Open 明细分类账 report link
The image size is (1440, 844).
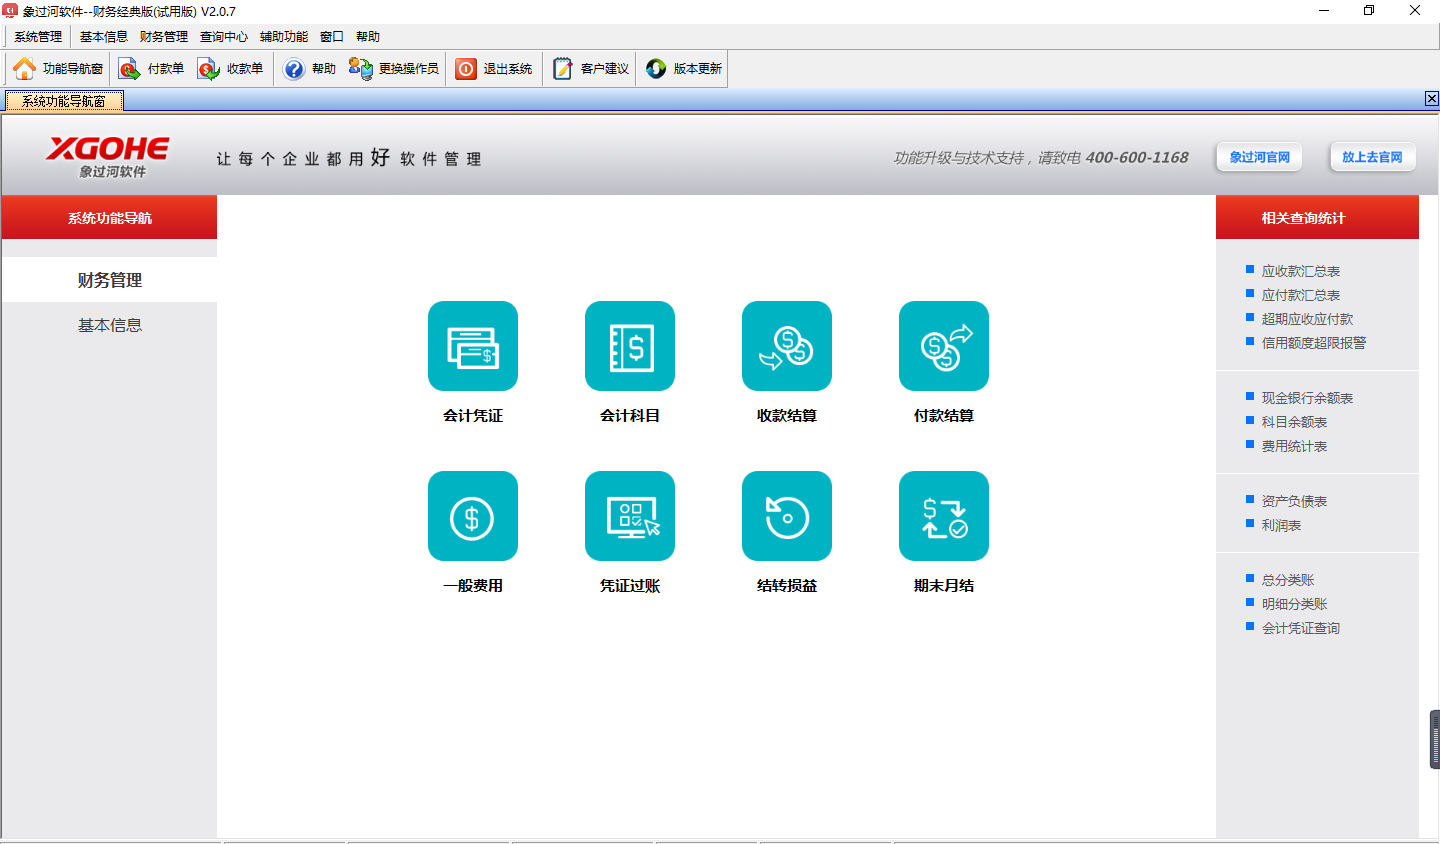[1294, 604]
